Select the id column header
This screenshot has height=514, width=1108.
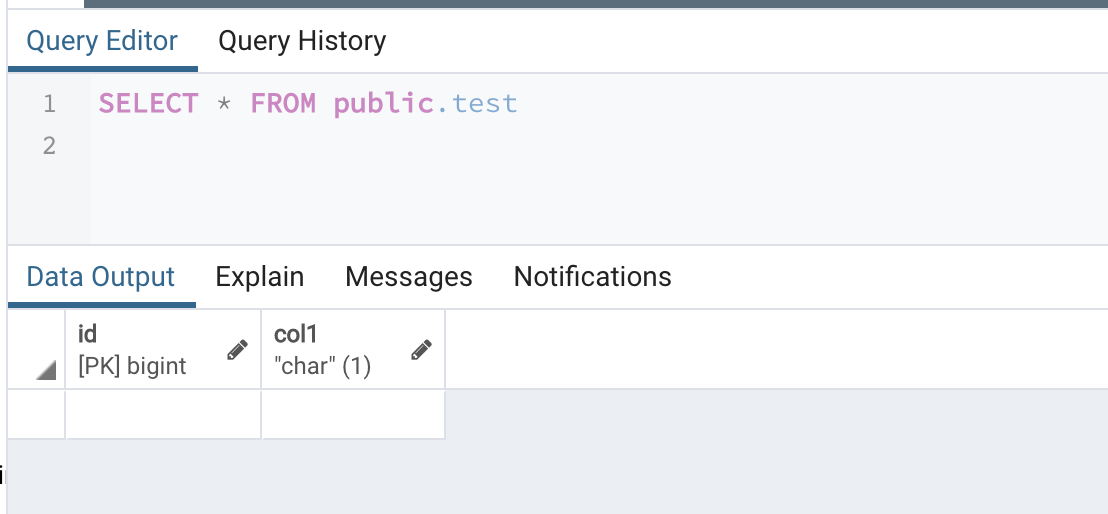(x=140, y=349)
